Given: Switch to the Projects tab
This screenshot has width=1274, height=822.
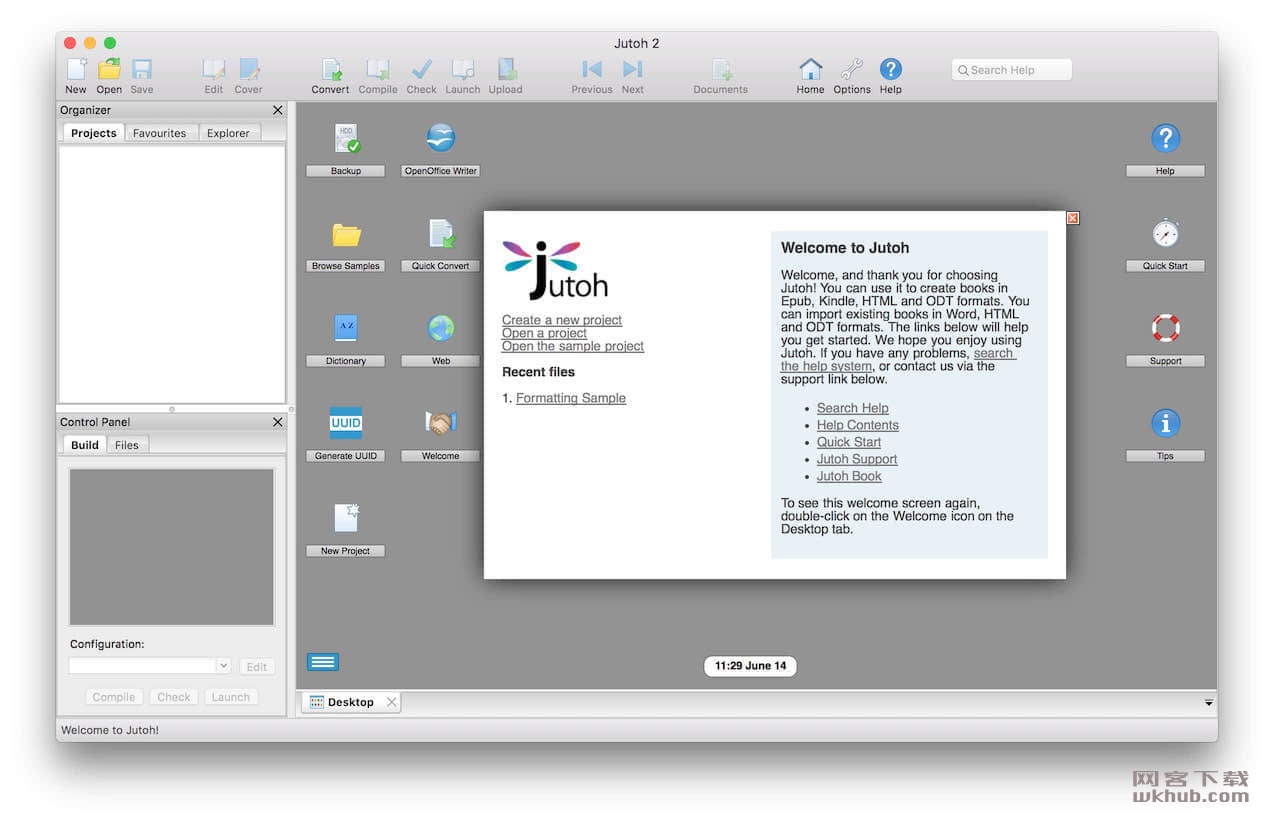Looking at the screenshot, I should coord(94,133).
